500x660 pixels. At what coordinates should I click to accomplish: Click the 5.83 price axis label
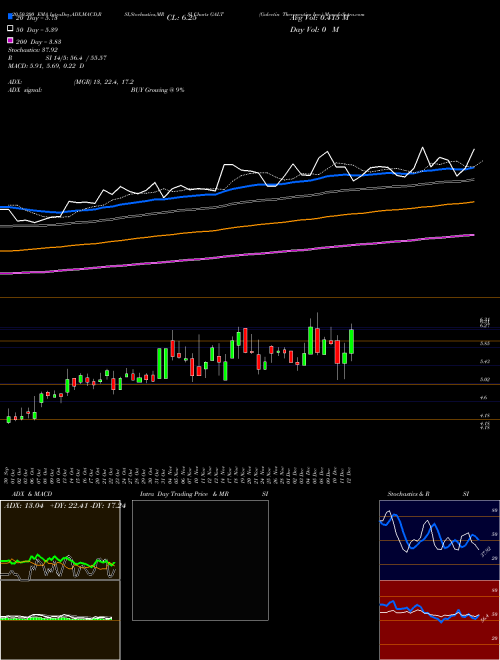484,343
